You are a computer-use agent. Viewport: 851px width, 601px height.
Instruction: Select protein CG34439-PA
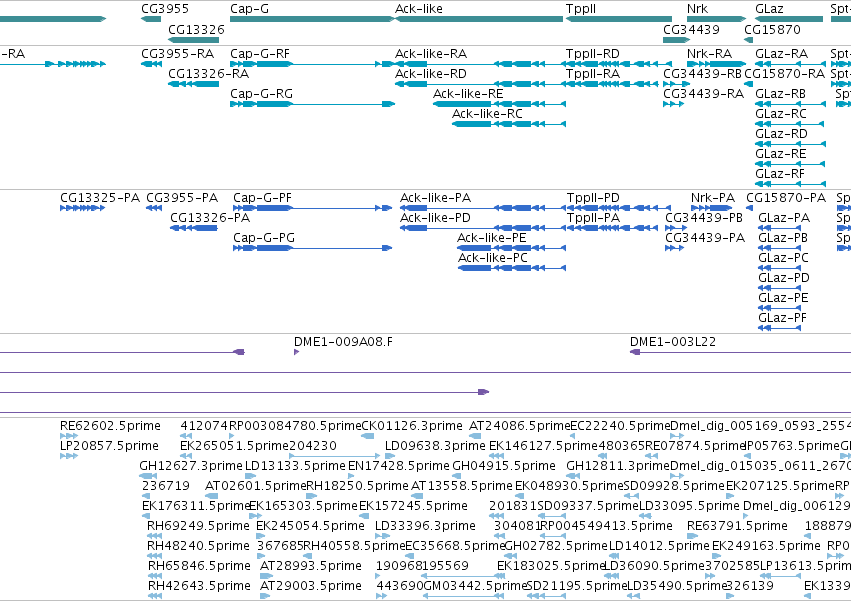[674, 248]
